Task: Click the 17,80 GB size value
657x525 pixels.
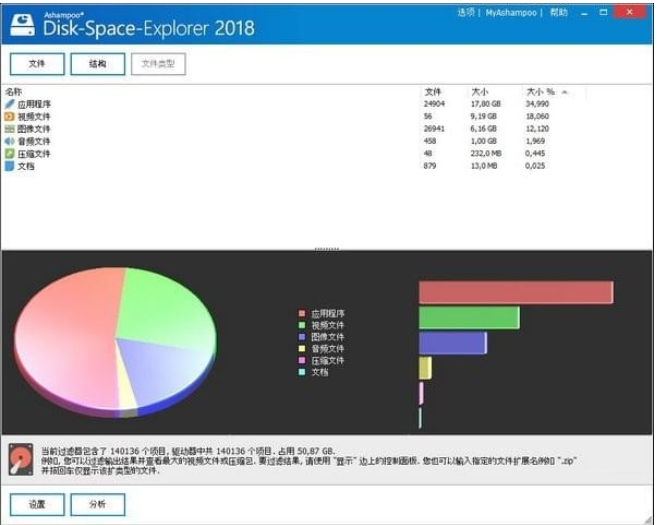Action: 486,103
